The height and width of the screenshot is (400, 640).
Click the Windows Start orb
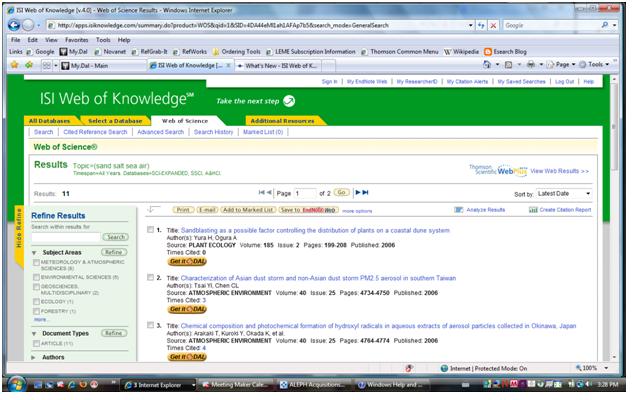click(x=16, y=384)
